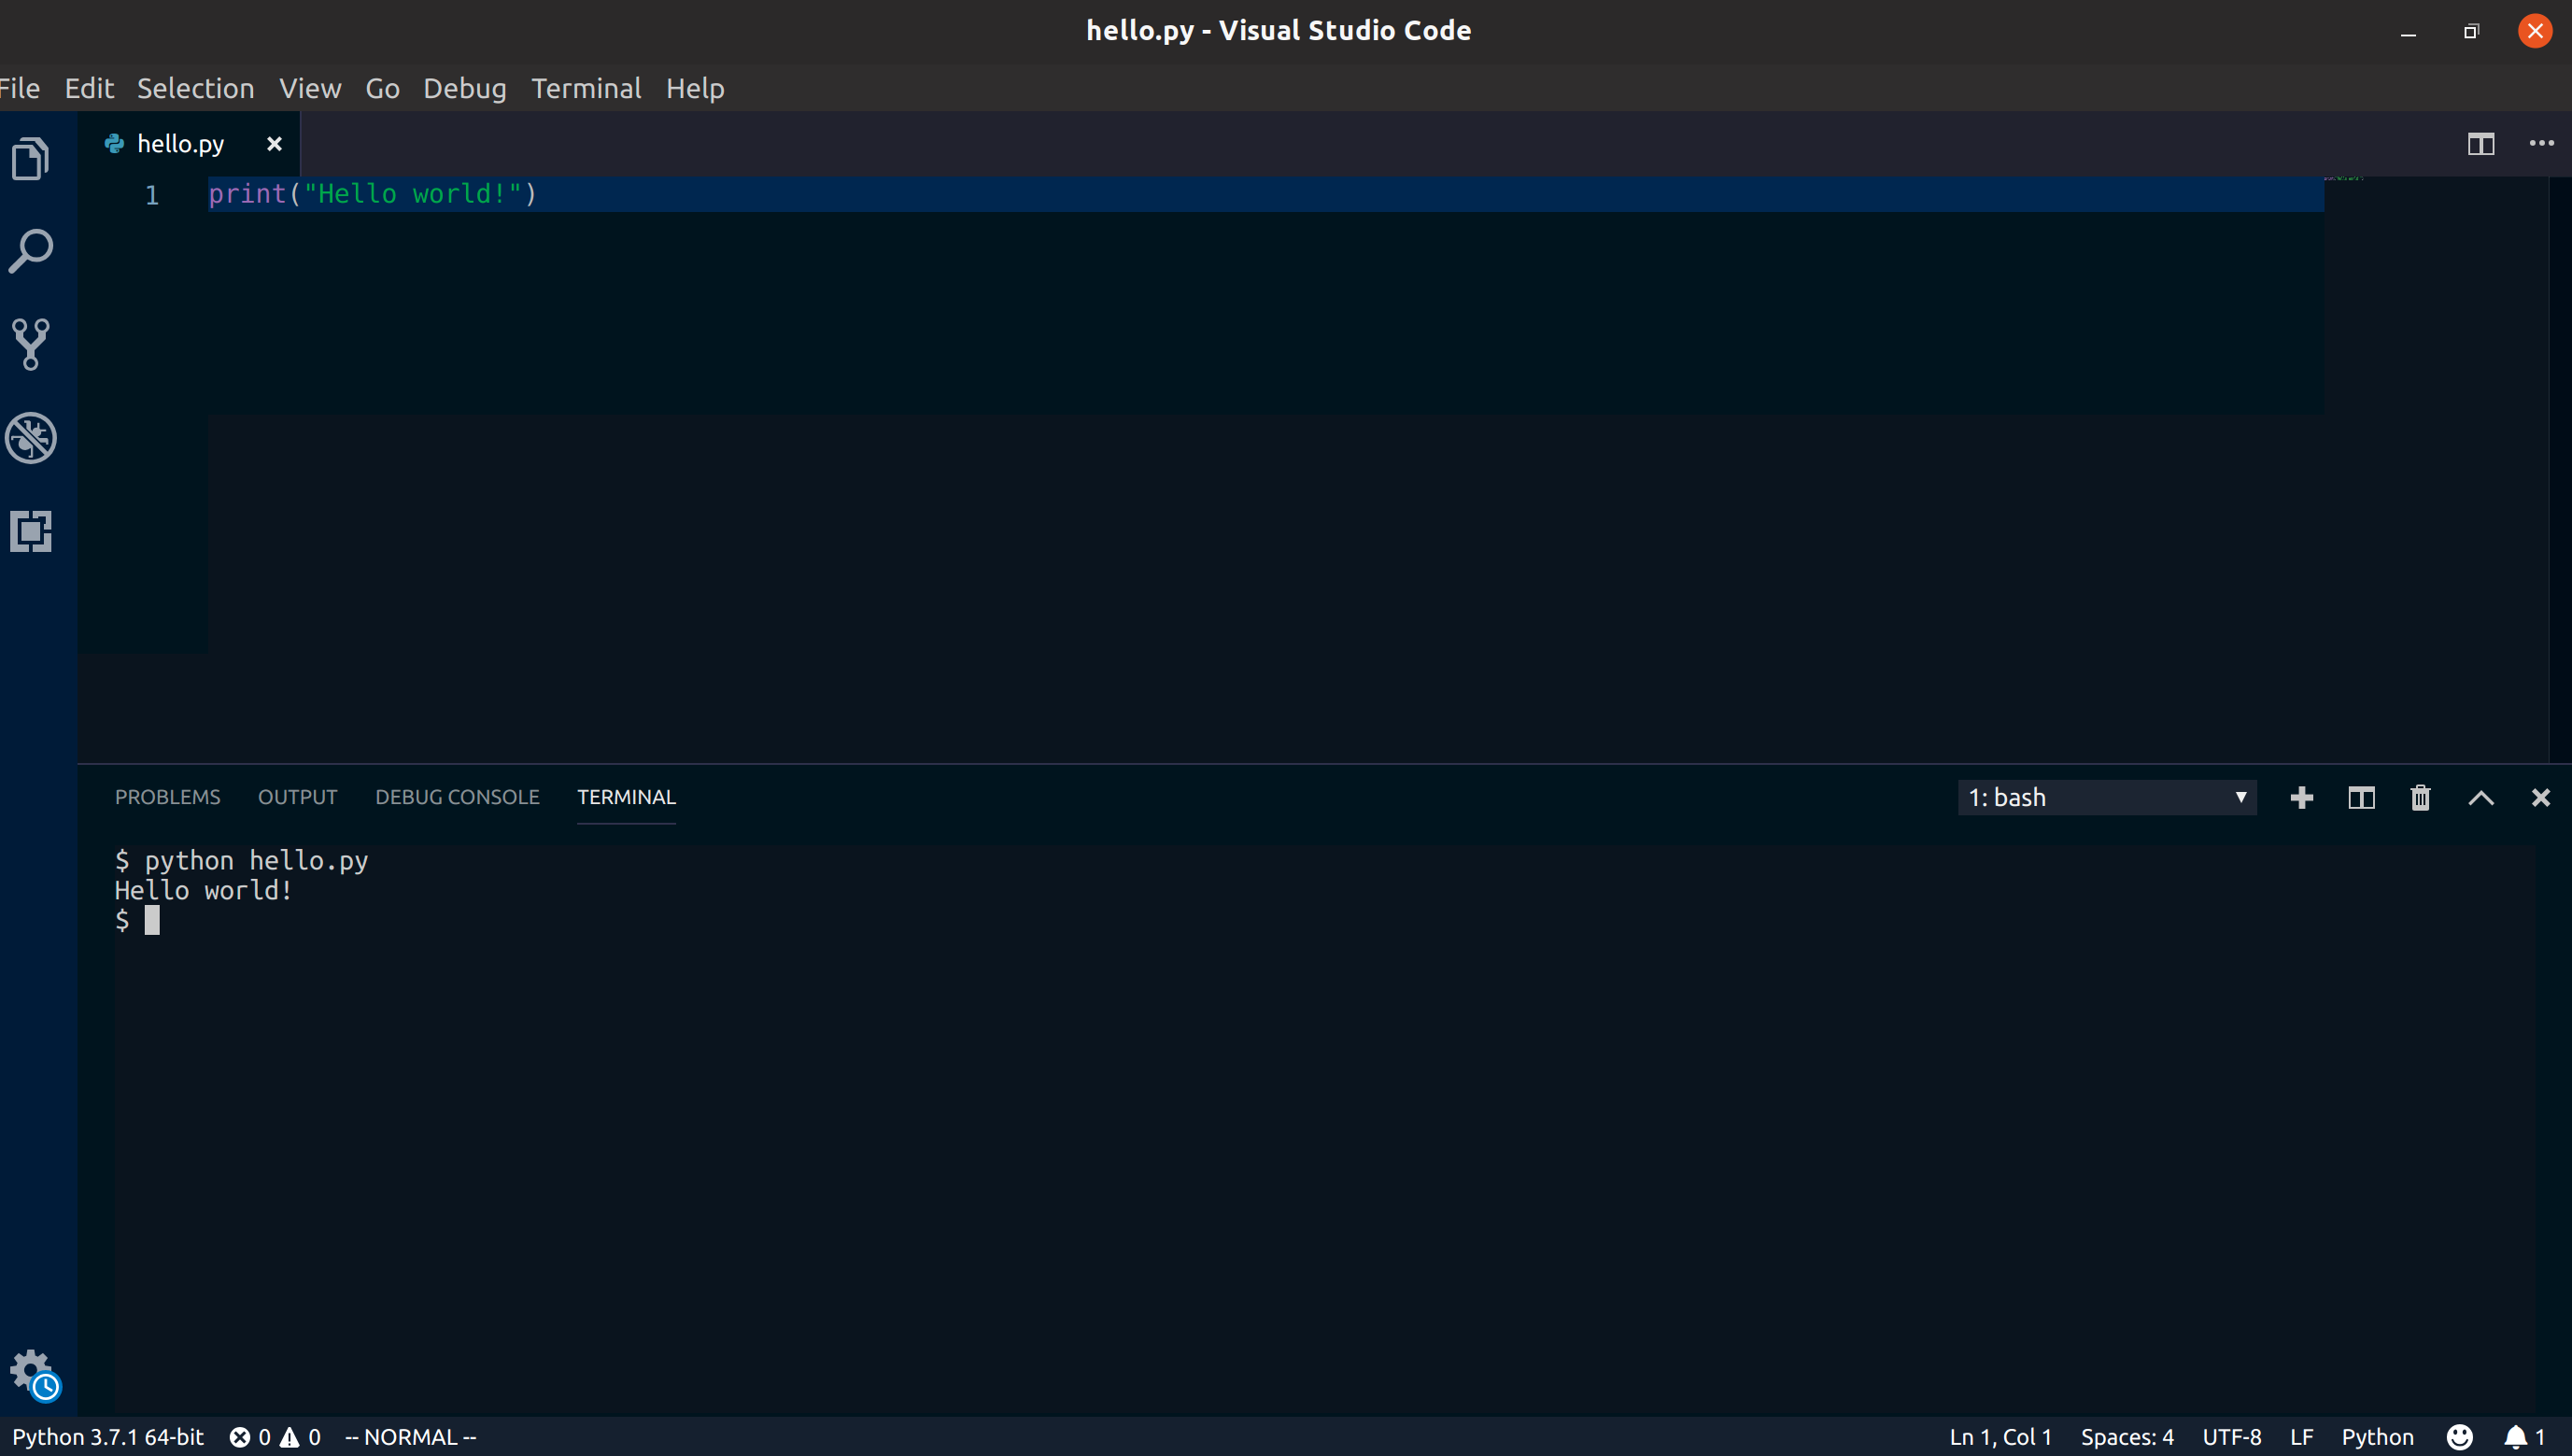Screen dimensions: 2572x1456
Task: Open the Search view icon
Action: [x=31, y=251]
